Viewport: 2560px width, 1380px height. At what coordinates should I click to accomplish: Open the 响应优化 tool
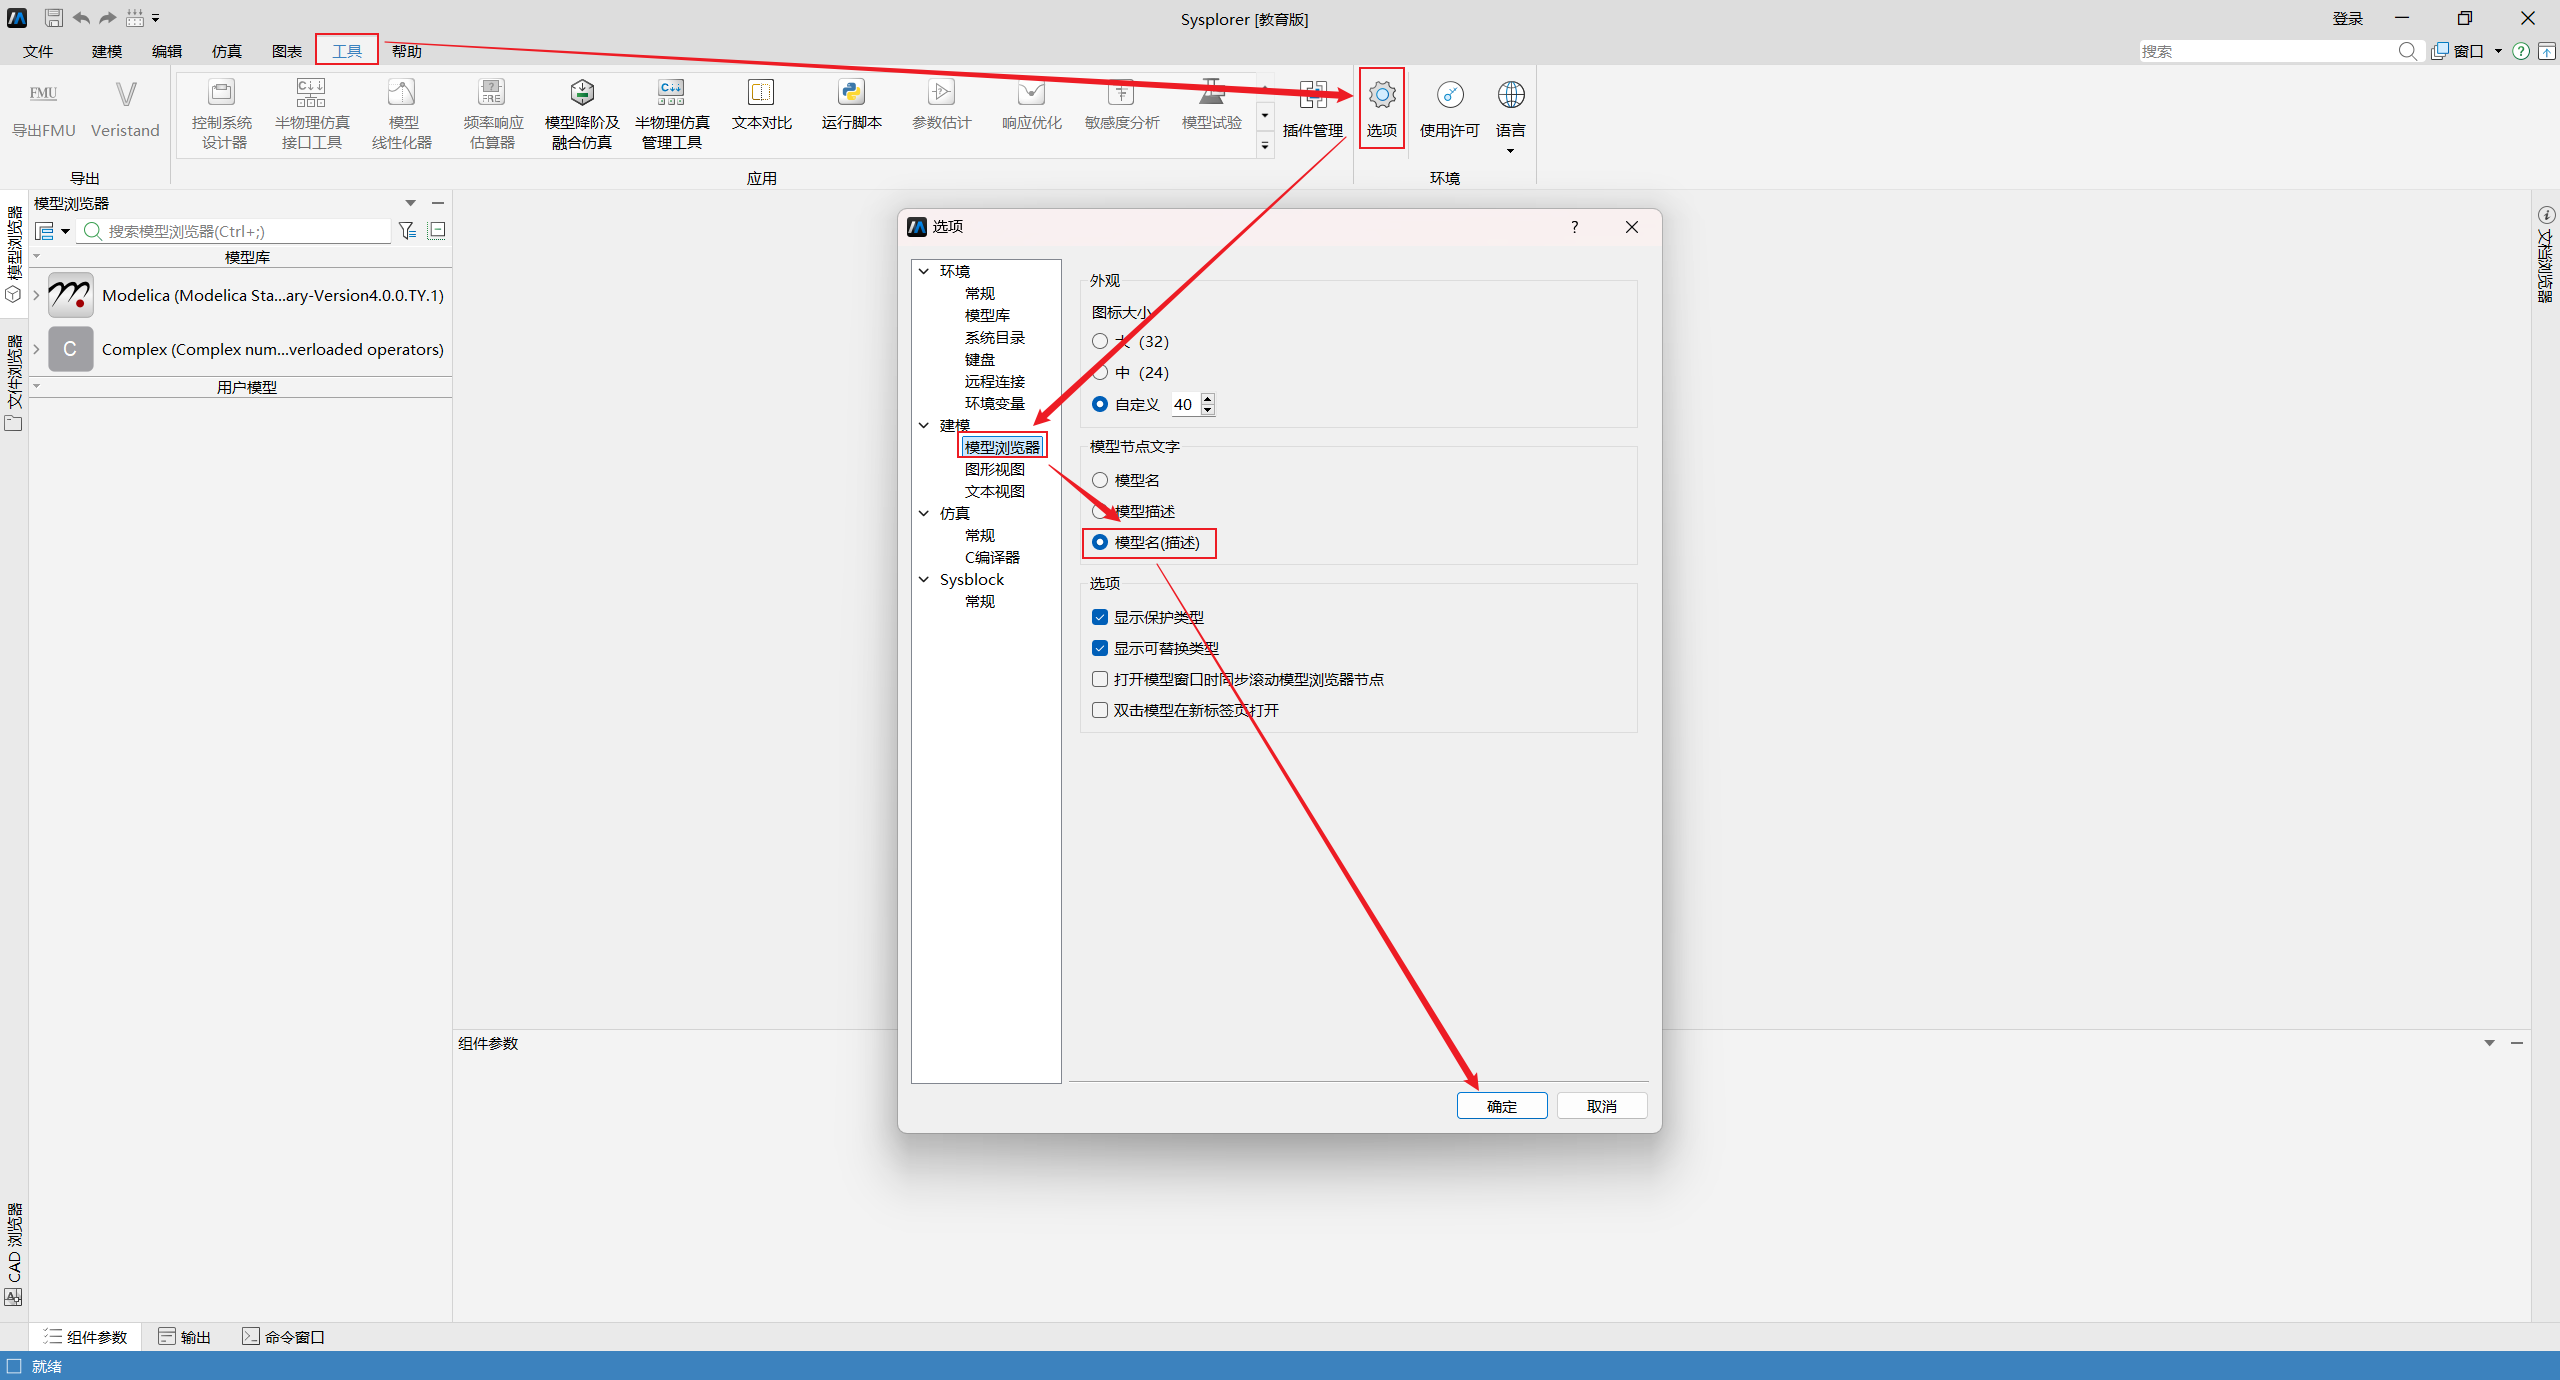click(1031, 104)
